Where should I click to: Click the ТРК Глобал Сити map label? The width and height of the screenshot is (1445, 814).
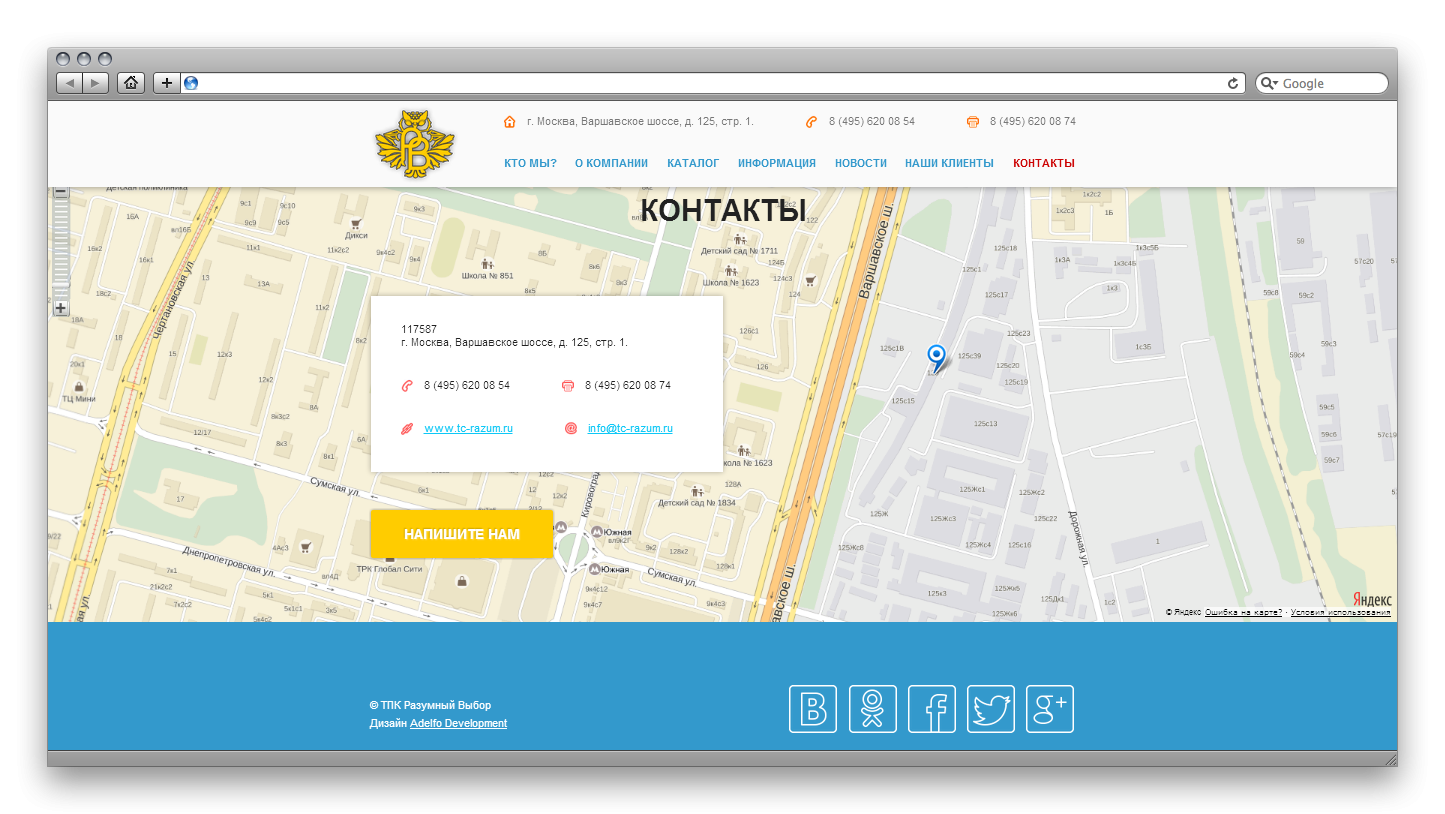[x=390, y=569]
